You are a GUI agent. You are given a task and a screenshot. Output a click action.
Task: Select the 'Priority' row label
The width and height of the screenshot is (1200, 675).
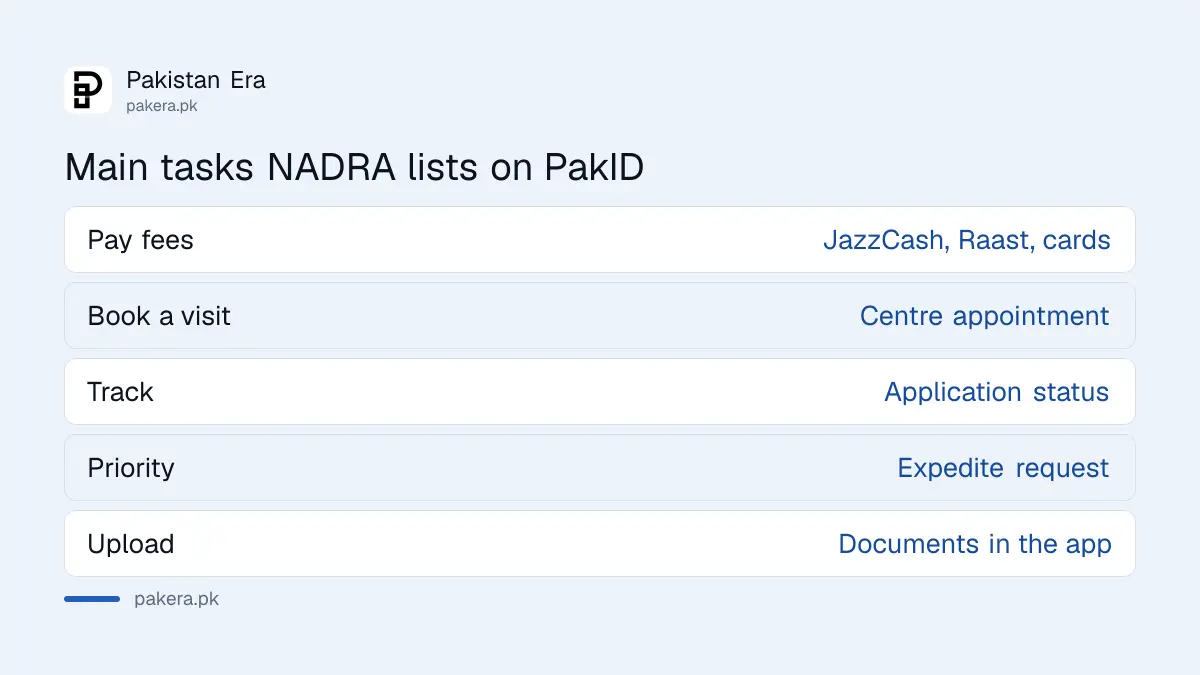tap(131, 468)
